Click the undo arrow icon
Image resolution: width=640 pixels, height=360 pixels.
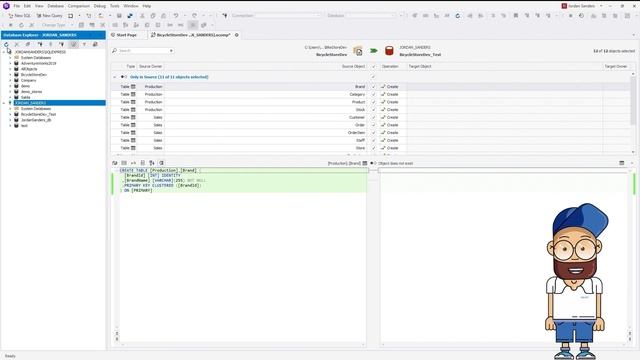176,16
